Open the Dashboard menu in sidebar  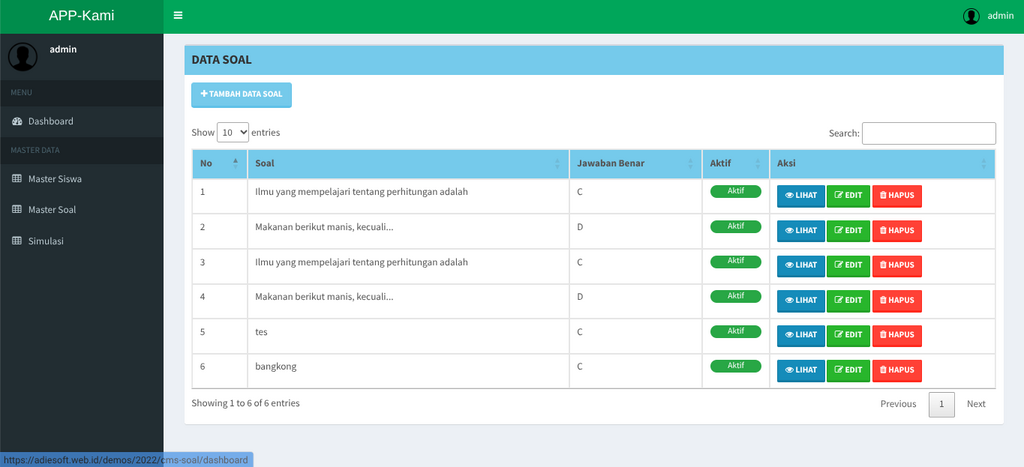[50, 121]
